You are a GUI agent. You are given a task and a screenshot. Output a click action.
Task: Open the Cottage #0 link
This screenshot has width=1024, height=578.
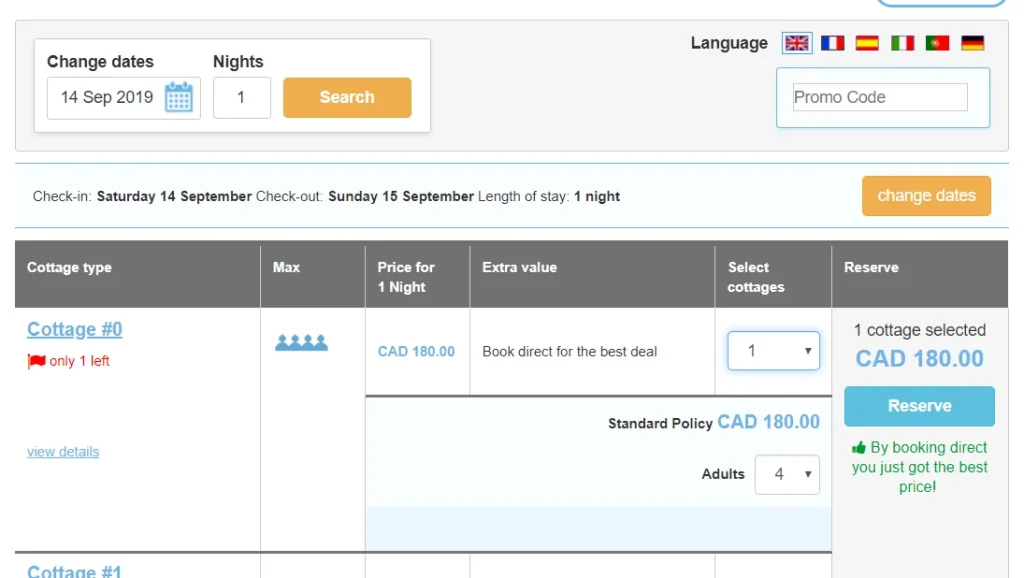pyautogui.click(x=74, y=329)
